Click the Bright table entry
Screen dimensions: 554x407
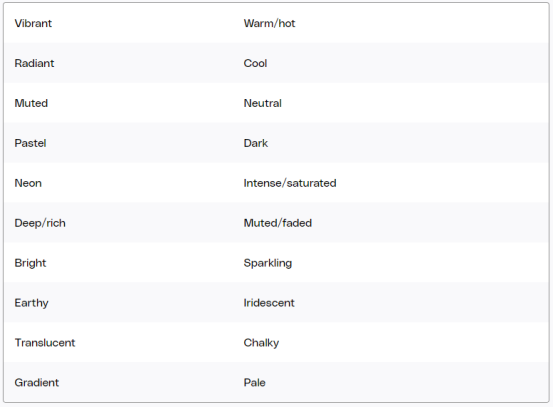[x=30, y=263]
